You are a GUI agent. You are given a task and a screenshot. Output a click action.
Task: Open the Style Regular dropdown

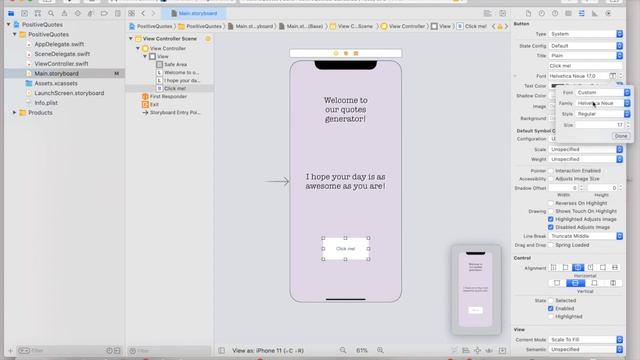coord(603,114)
